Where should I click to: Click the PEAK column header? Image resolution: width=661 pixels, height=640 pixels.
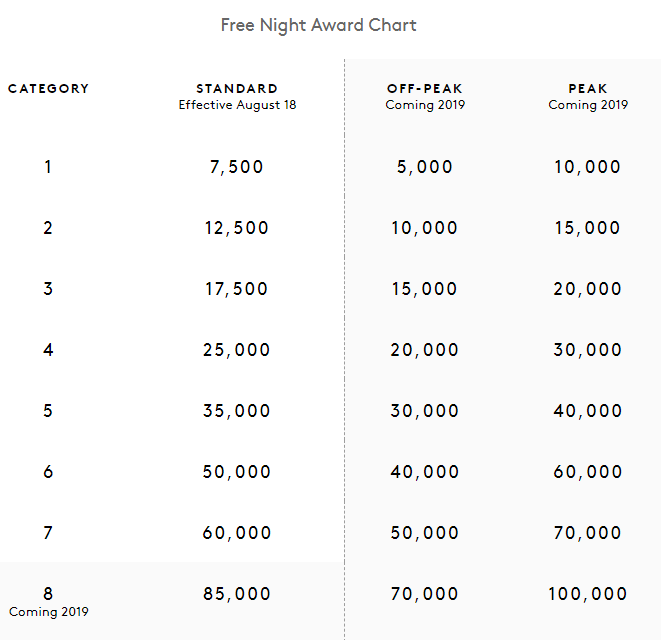click(588, 89)
